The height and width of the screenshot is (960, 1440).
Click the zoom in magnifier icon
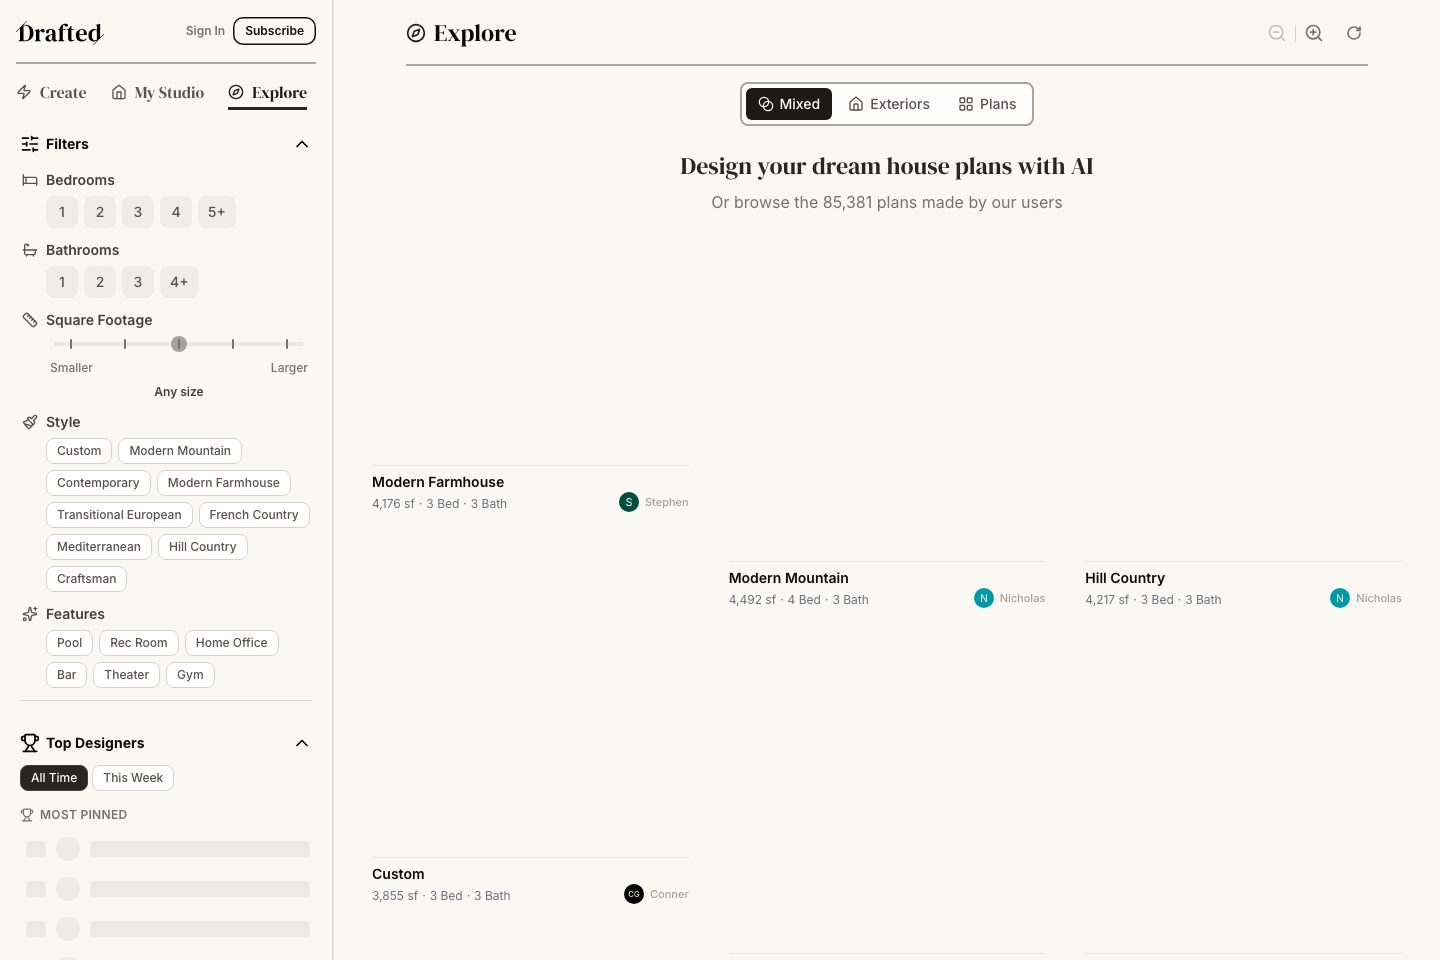click(x=1314, y=33)
